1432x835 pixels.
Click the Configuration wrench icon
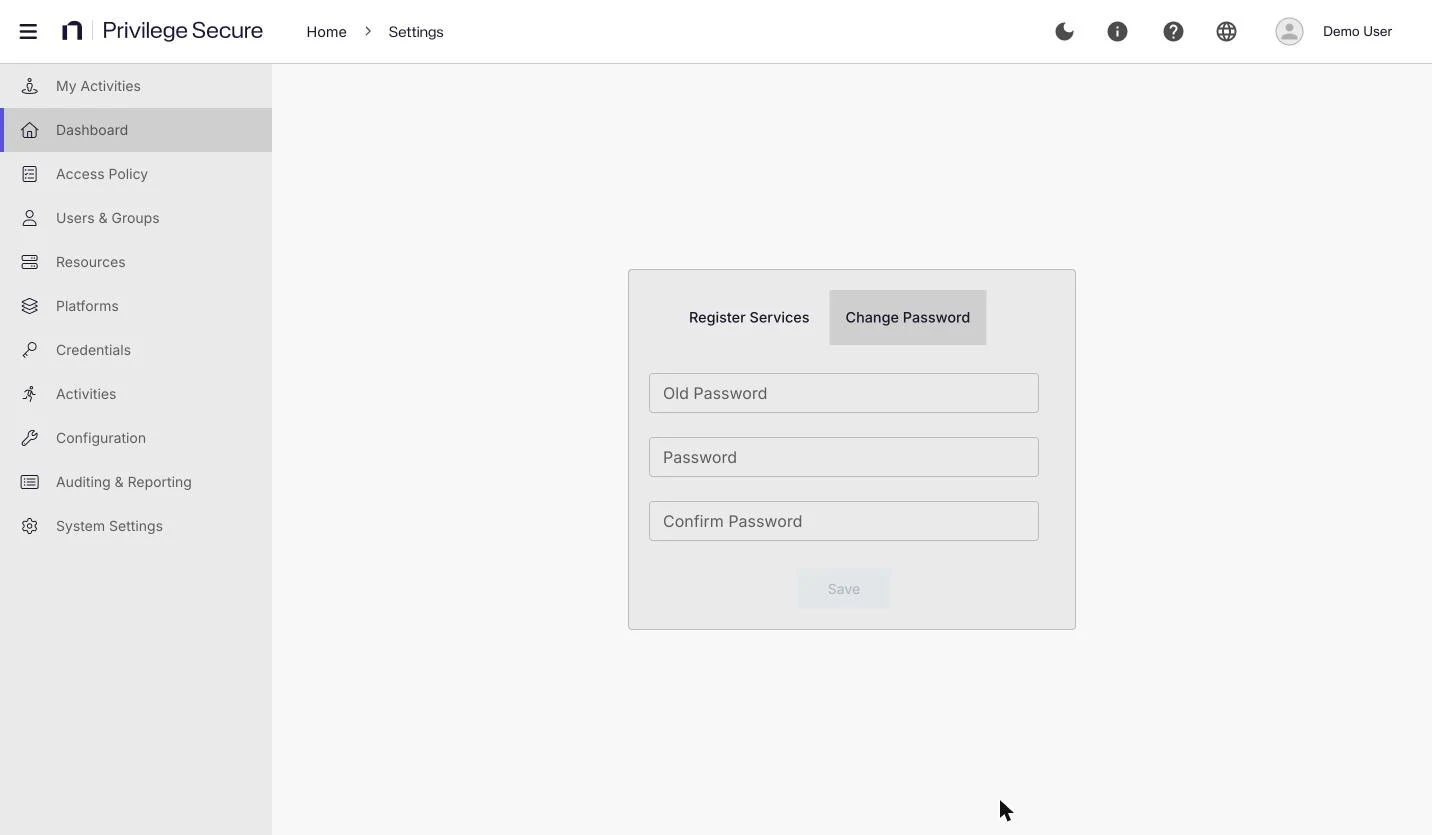(x=30, y=438)
